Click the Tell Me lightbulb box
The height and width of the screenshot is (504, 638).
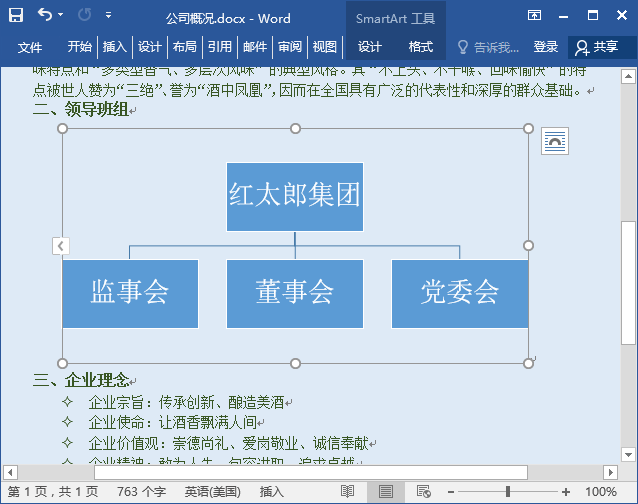(x=488, y=47)
